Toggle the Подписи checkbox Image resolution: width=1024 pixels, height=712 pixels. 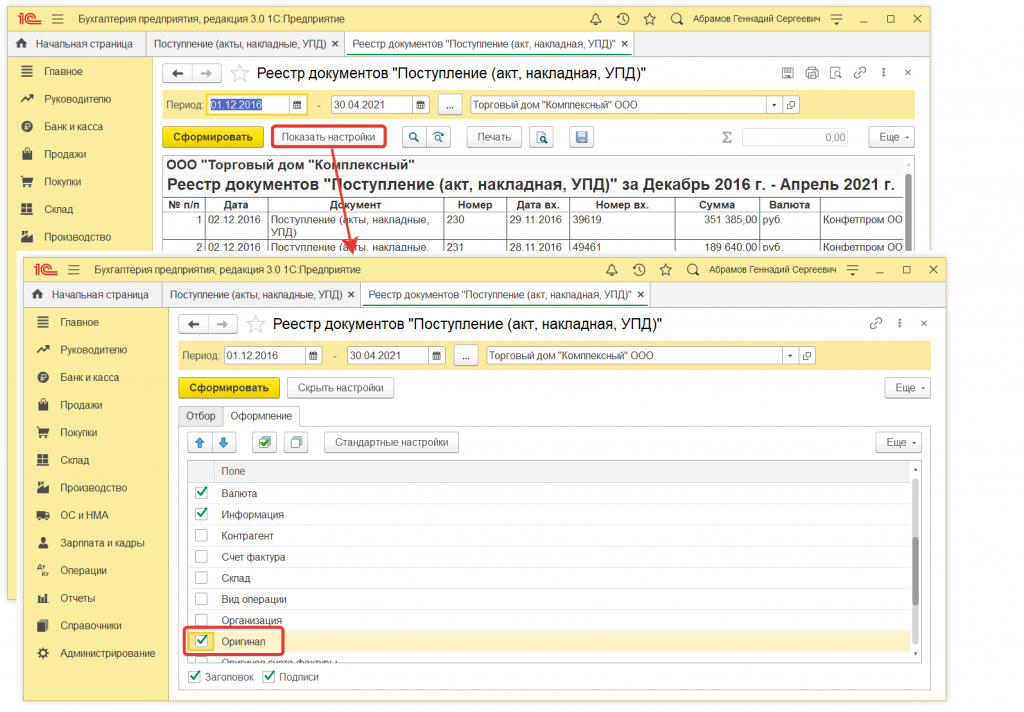coord(268,677)
